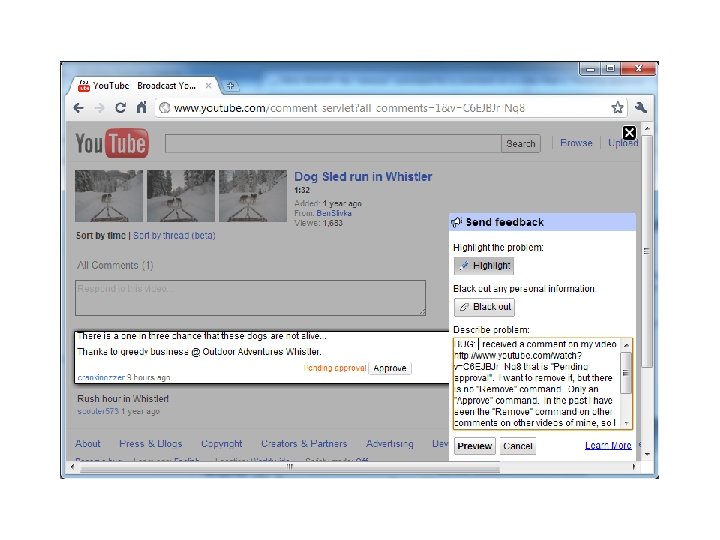Screen dimensions: 720x540
Task: Maximize the Chrome browser window
Action: tap(611, 69)
